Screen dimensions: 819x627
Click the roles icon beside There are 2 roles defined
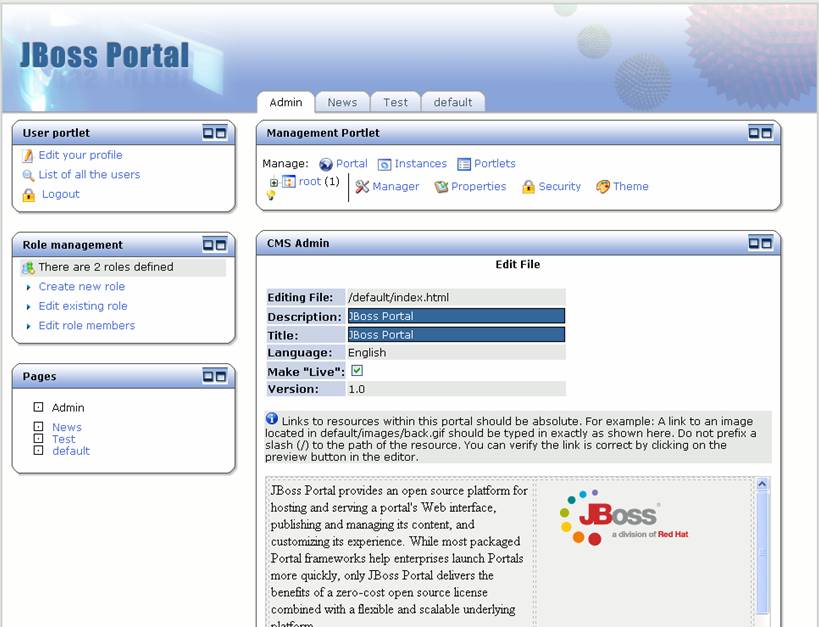click(28, 268)
